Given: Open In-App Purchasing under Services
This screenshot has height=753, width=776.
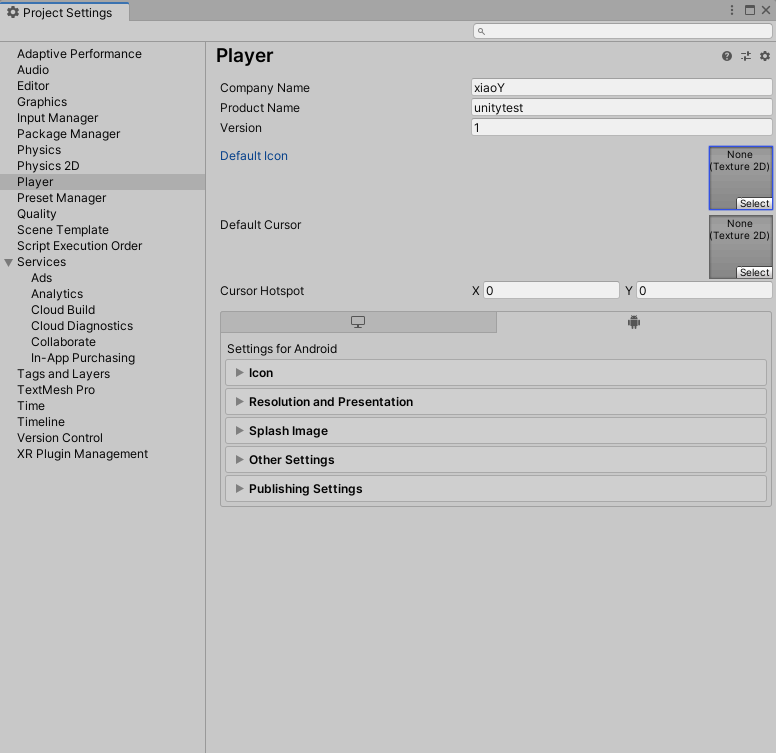Looking at the screenshot, I should [x=83, y=358].
